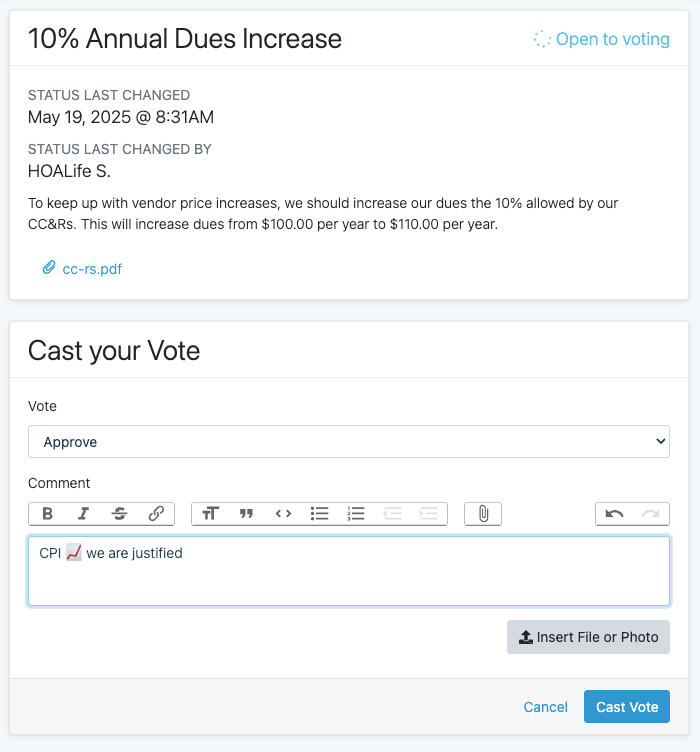Apply strikethrough formatting to comment
700x752 pixels.
coord(119,514)
